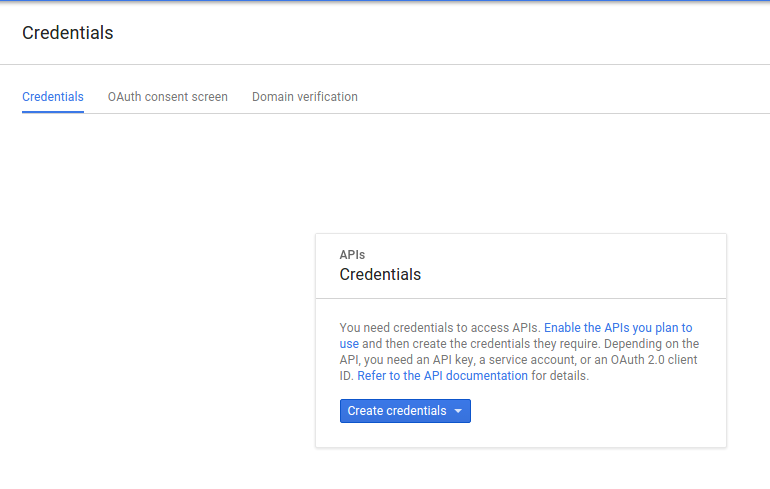Viewport: 770px width, 489px height.
Task: Click the wrapped 'use' link text
Action: click(349, 344)
